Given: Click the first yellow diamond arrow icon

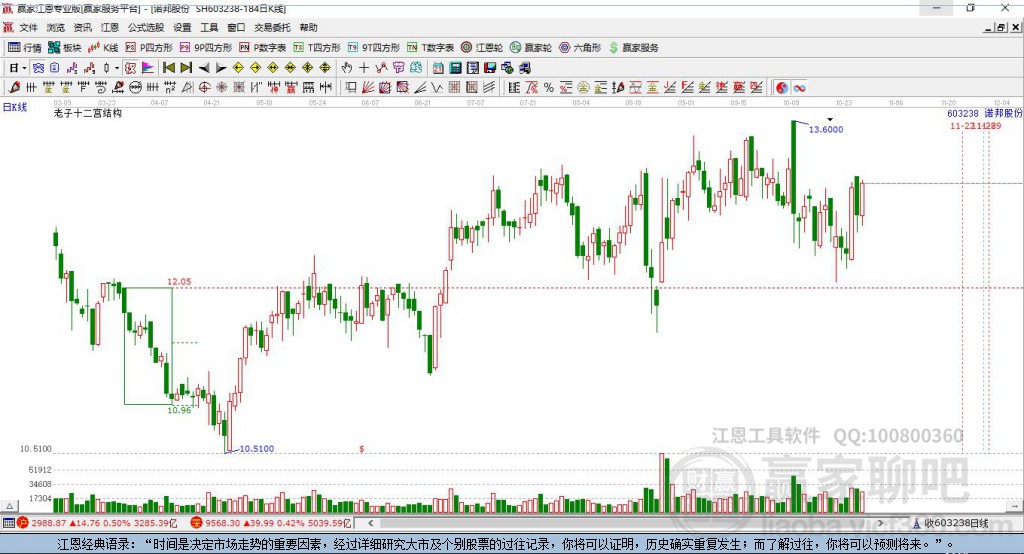Looking at the screenshot, I should click(238, 68).
